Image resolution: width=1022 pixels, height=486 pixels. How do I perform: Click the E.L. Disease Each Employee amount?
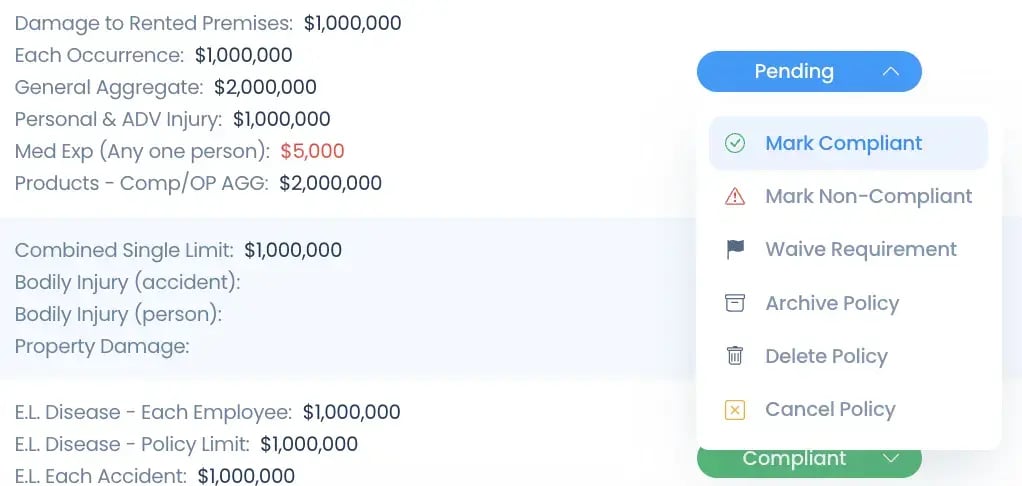coord(351,412)
